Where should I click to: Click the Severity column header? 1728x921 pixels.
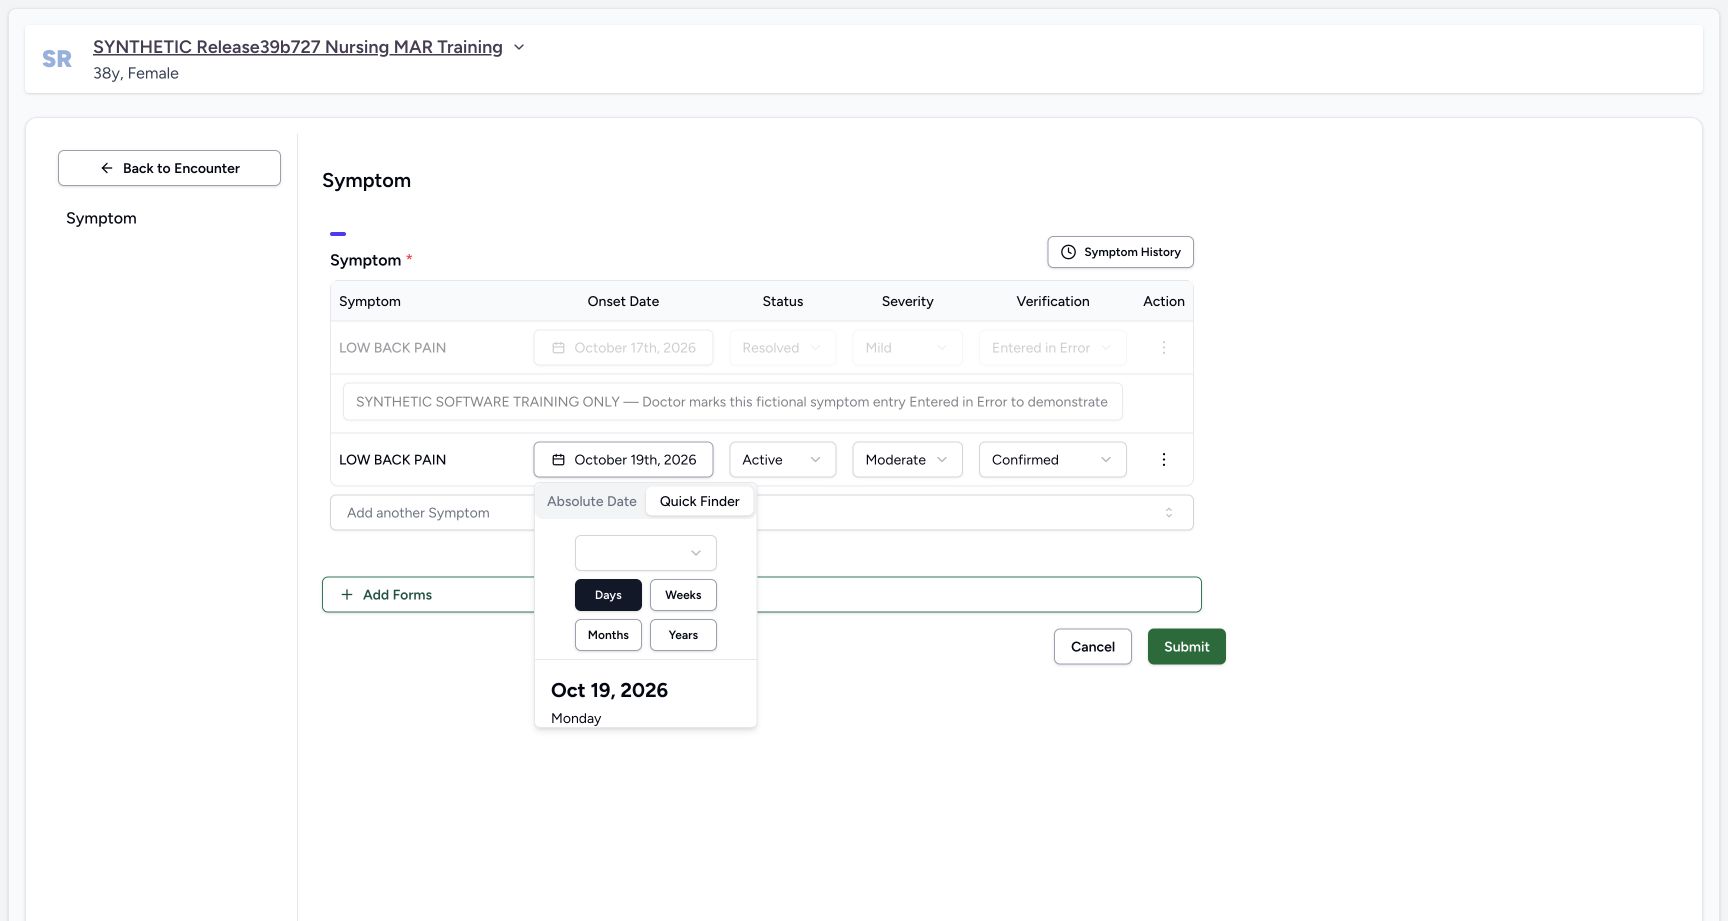(907, 301)
